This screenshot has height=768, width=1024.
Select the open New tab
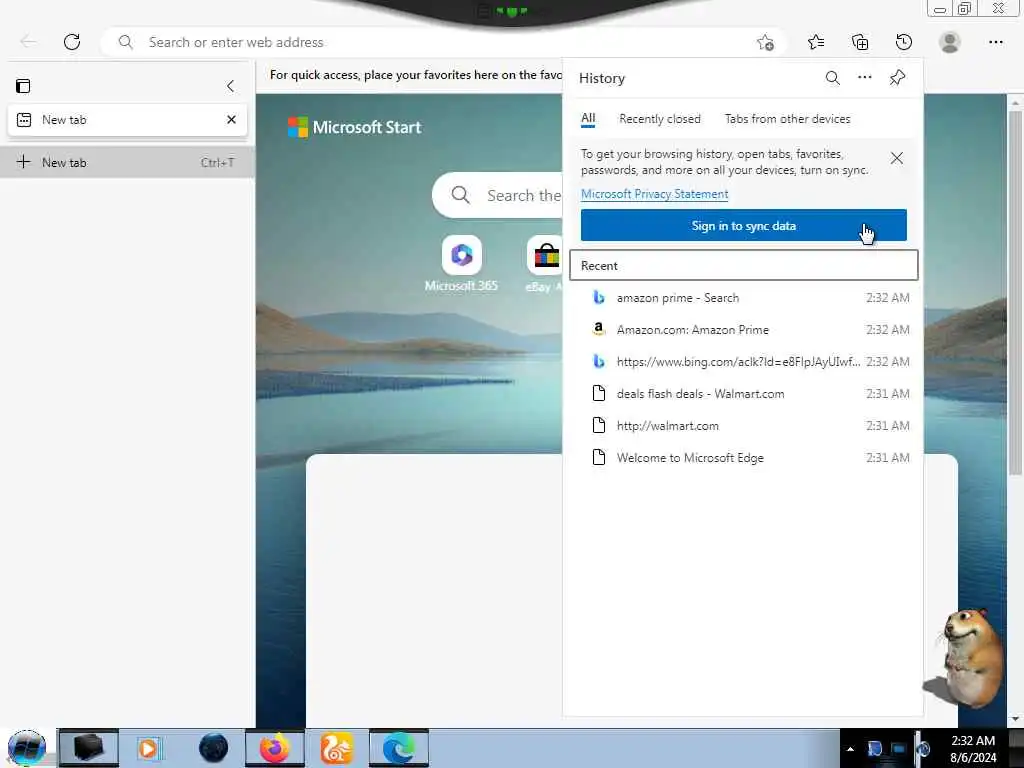127,120
